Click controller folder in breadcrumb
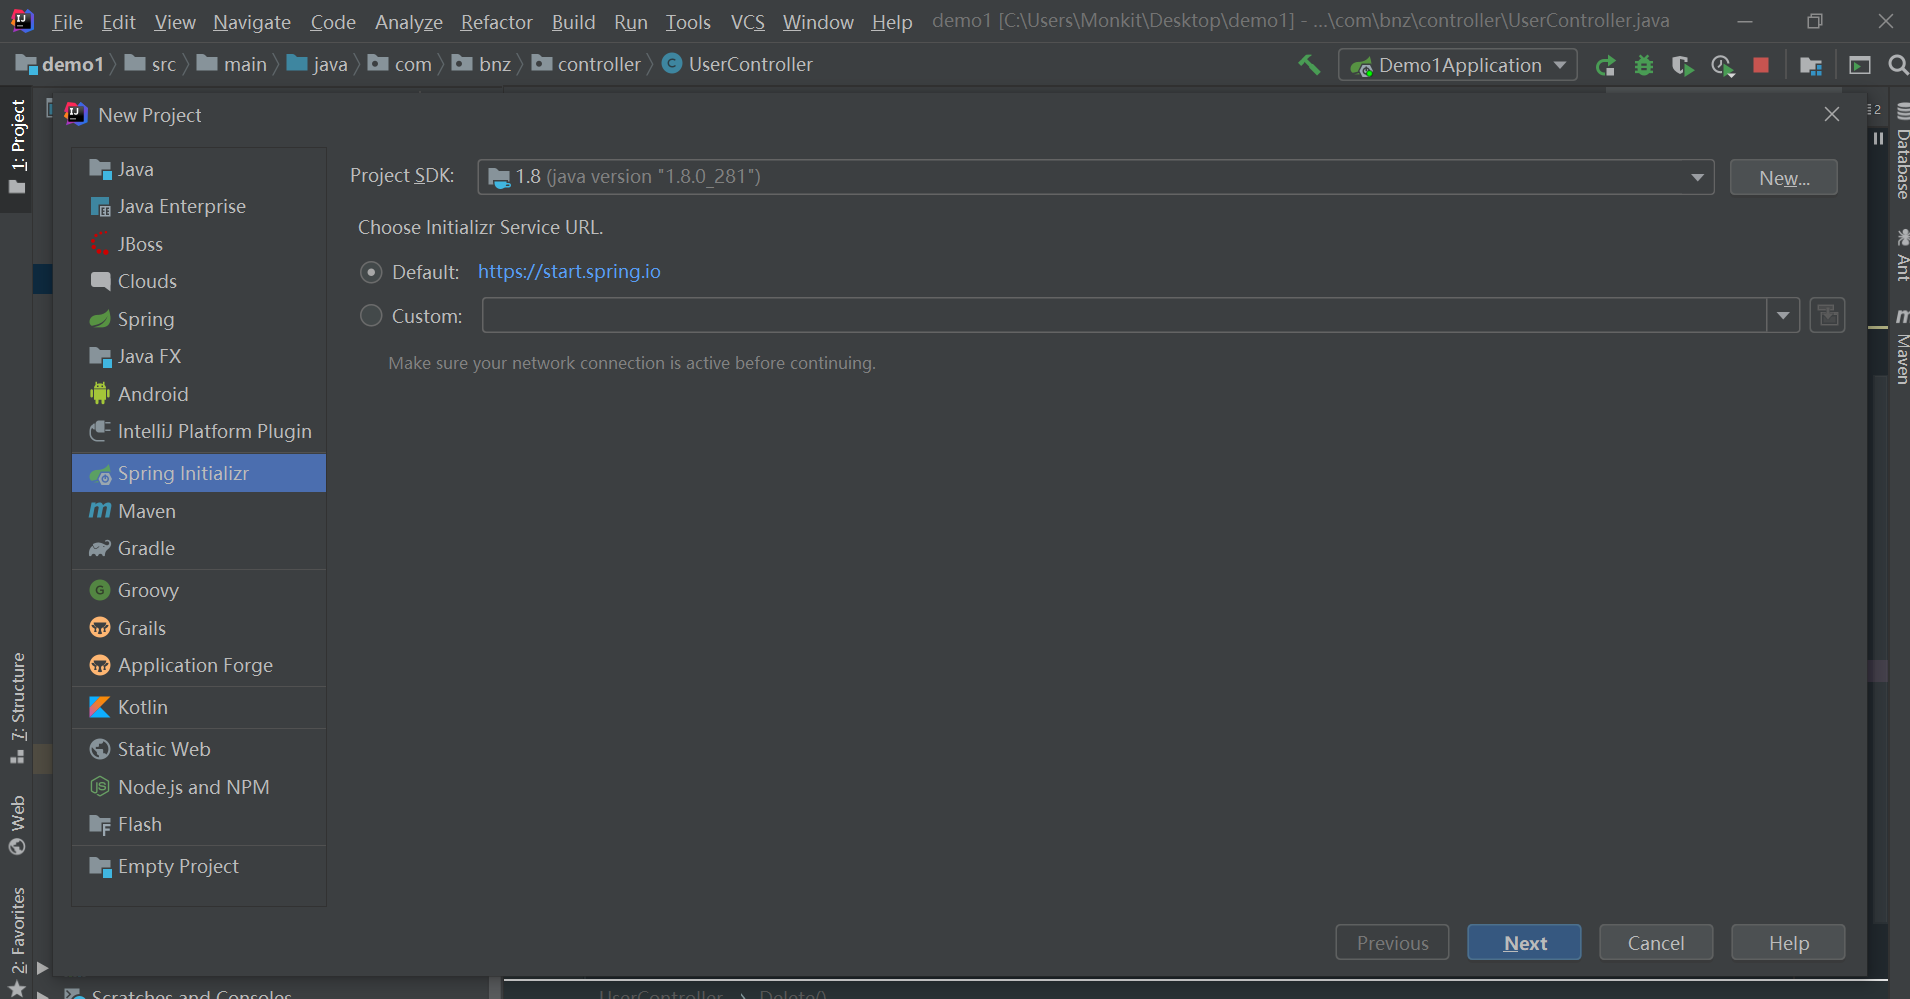The image size is (1910, 999). (586, 65)
